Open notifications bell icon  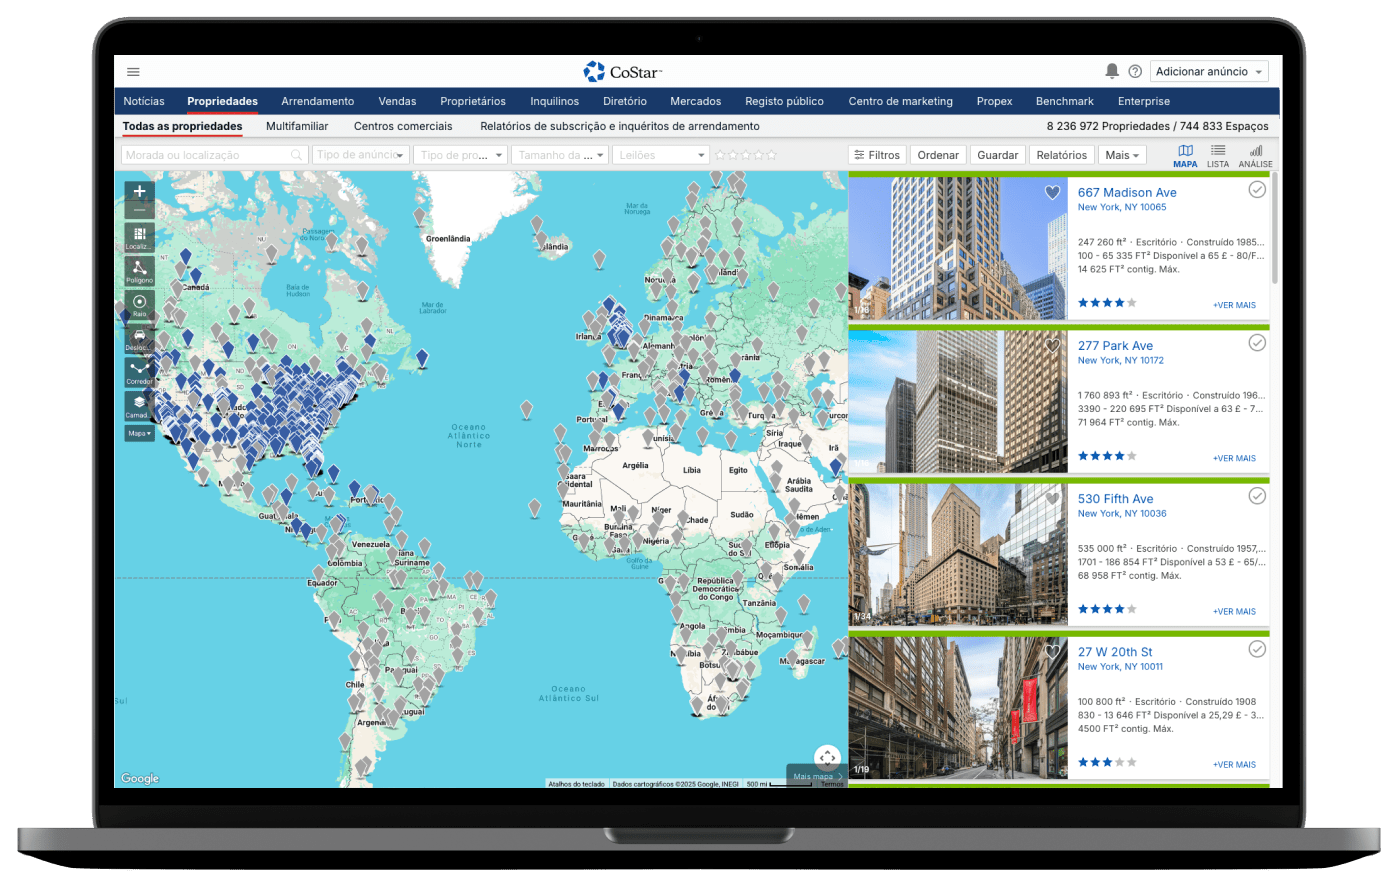1112,71
